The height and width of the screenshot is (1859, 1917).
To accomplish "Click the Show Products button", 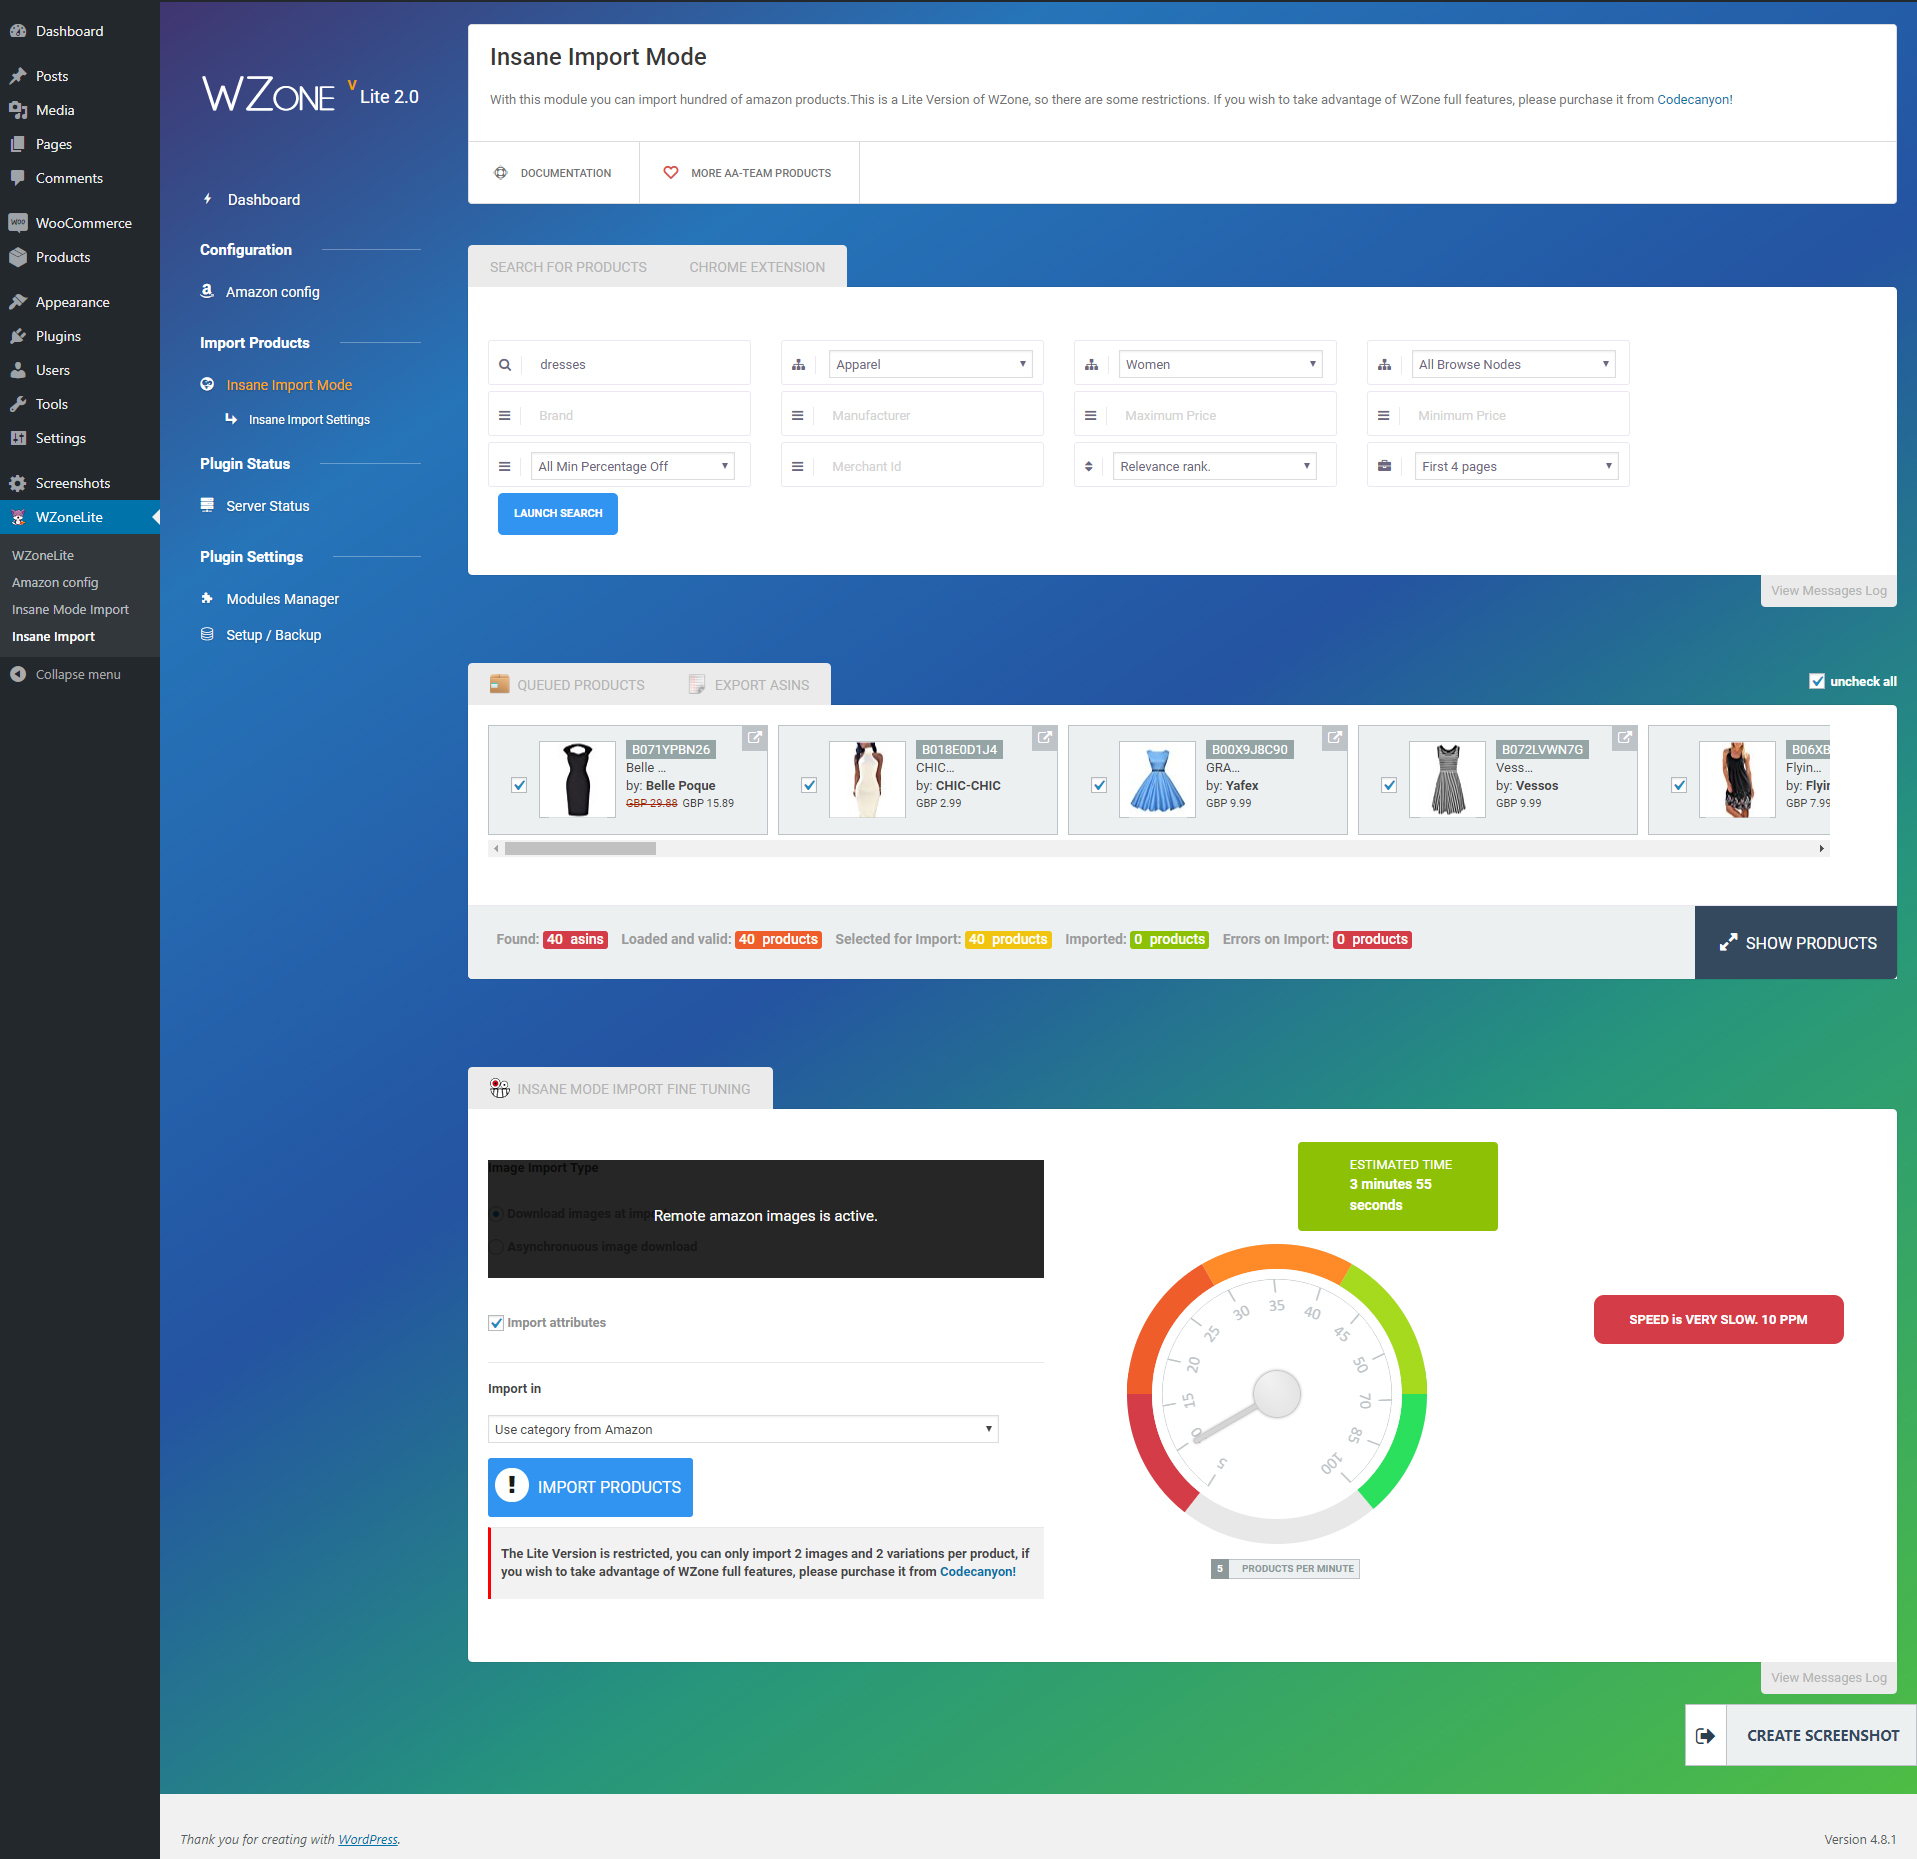I will click(x=1796, y=943).
